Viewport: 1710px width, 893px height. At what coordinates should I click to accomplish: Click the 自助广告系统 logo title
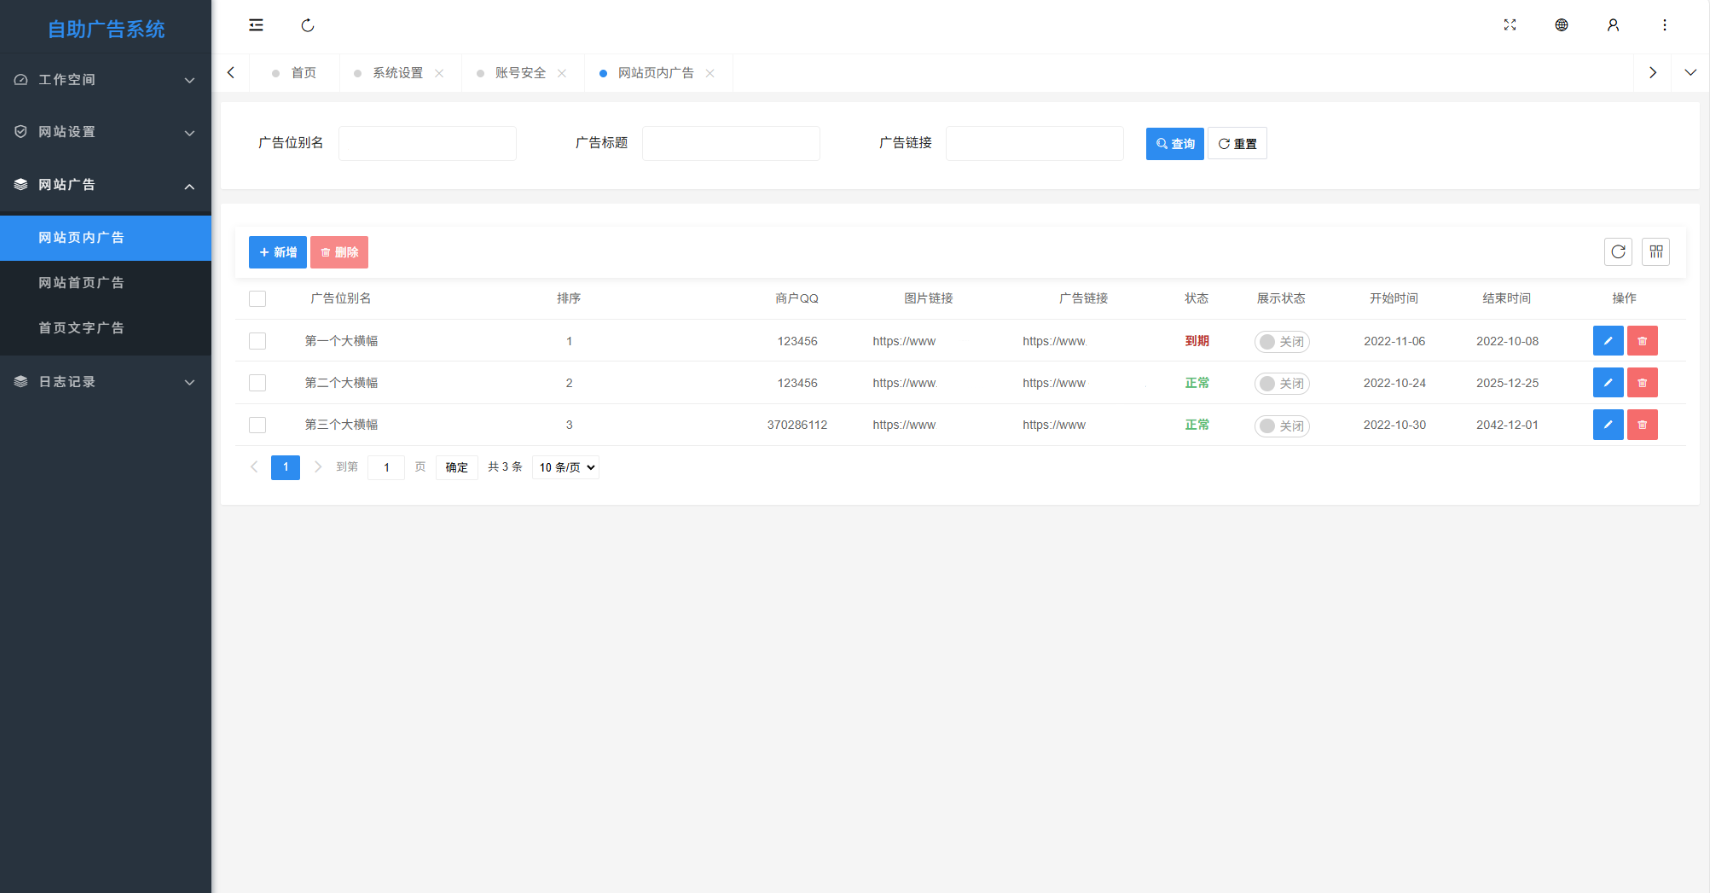[x=106, y=29]
